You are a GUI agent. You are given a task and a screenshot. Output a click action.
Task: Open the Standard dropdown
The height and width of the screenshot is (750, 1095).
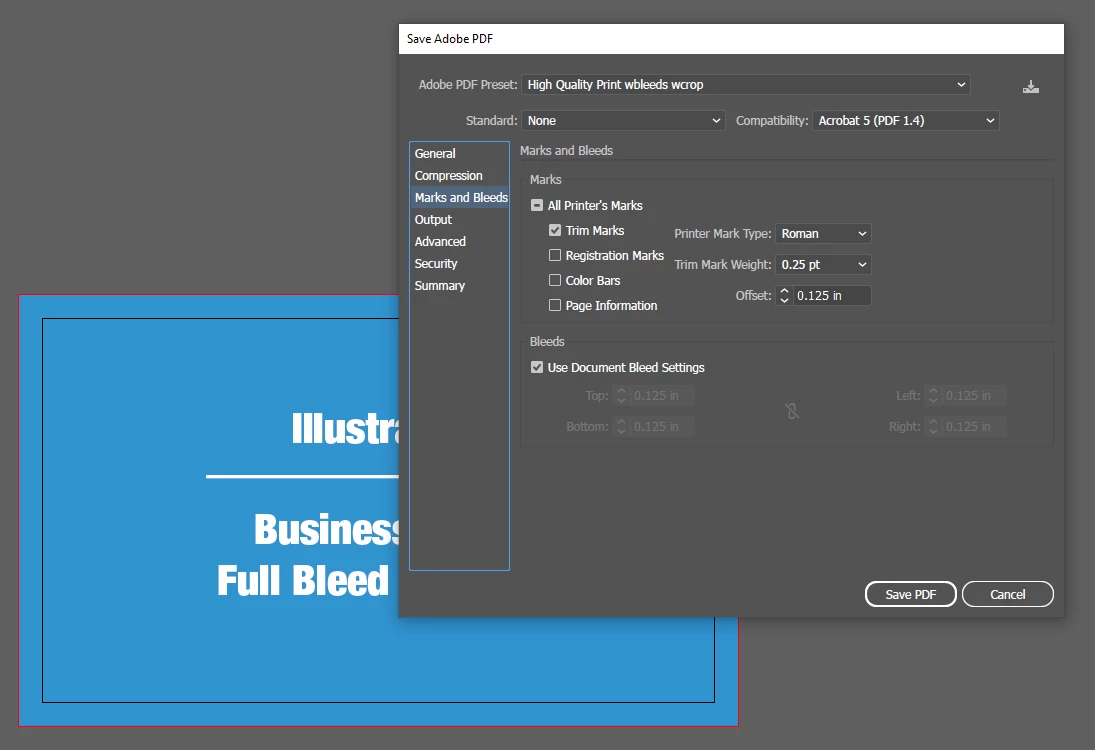click(623, 121)
